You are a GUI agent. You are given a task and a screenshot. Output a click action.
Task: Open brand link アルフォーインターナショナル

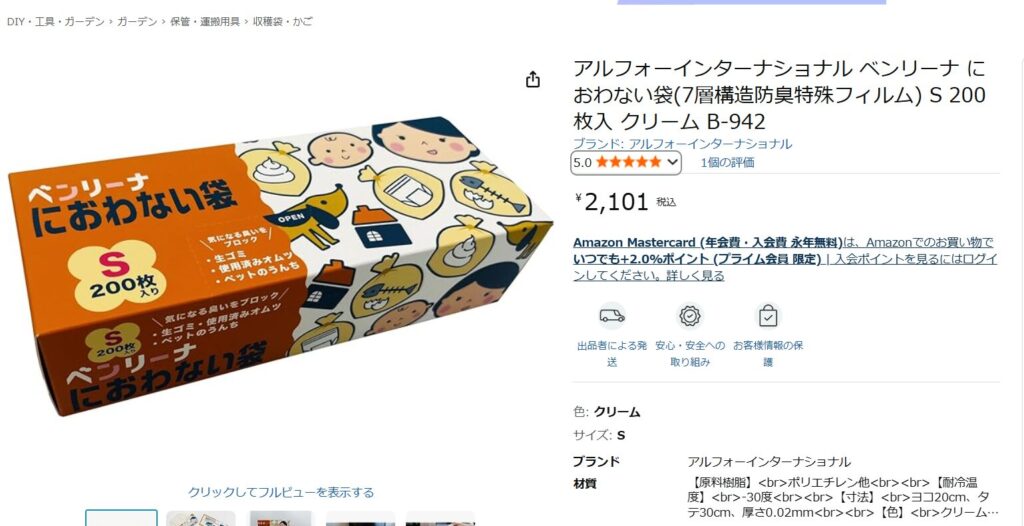point(682,144)
